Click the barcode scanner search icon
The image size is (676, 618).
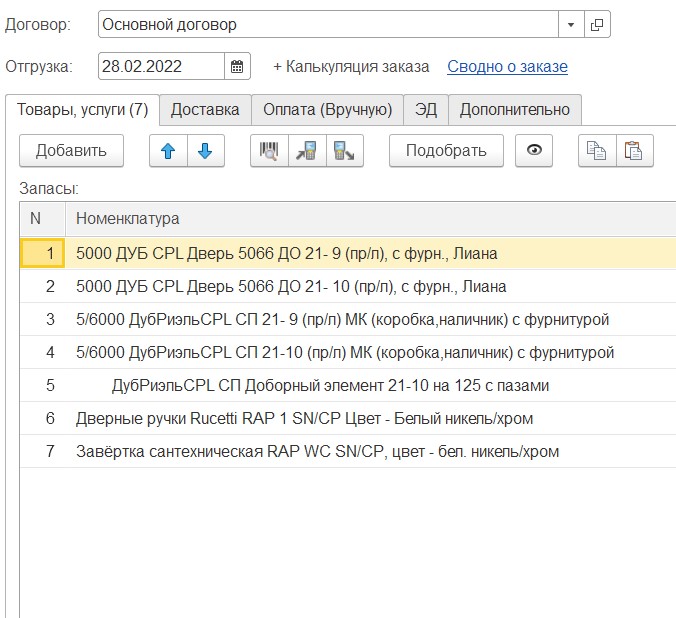point(269,151)
